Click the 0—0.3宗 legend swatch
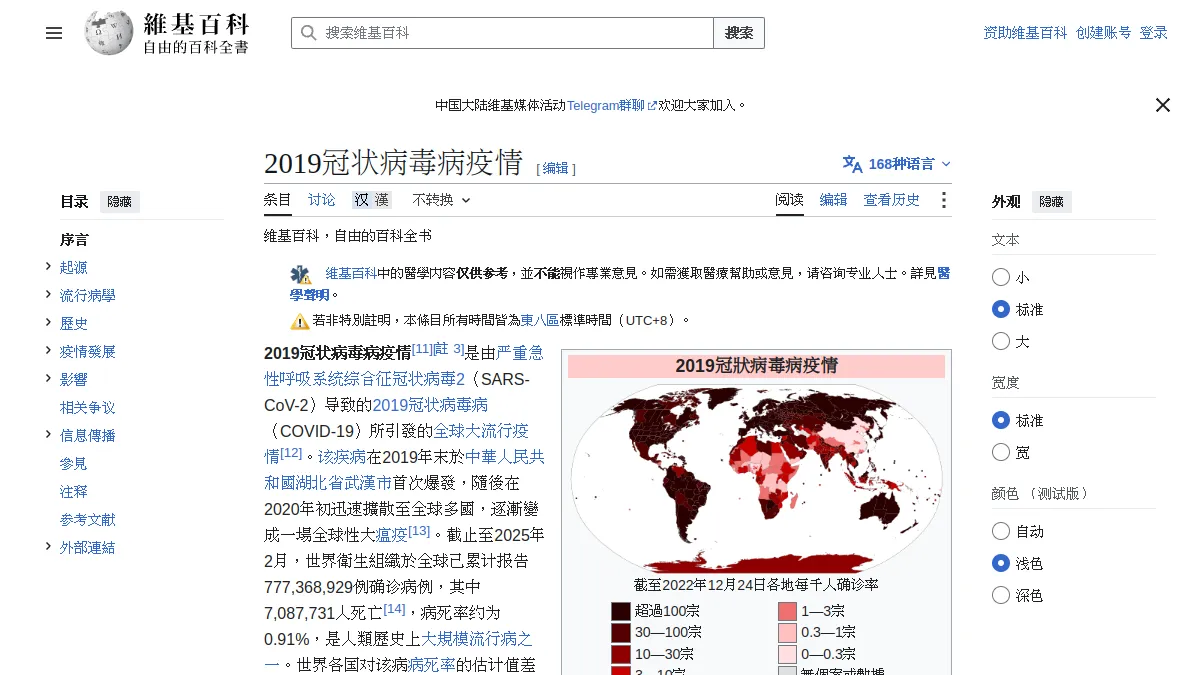Image resolution: width=1200 pixels, height=675 pixels. tap(787, 654)
